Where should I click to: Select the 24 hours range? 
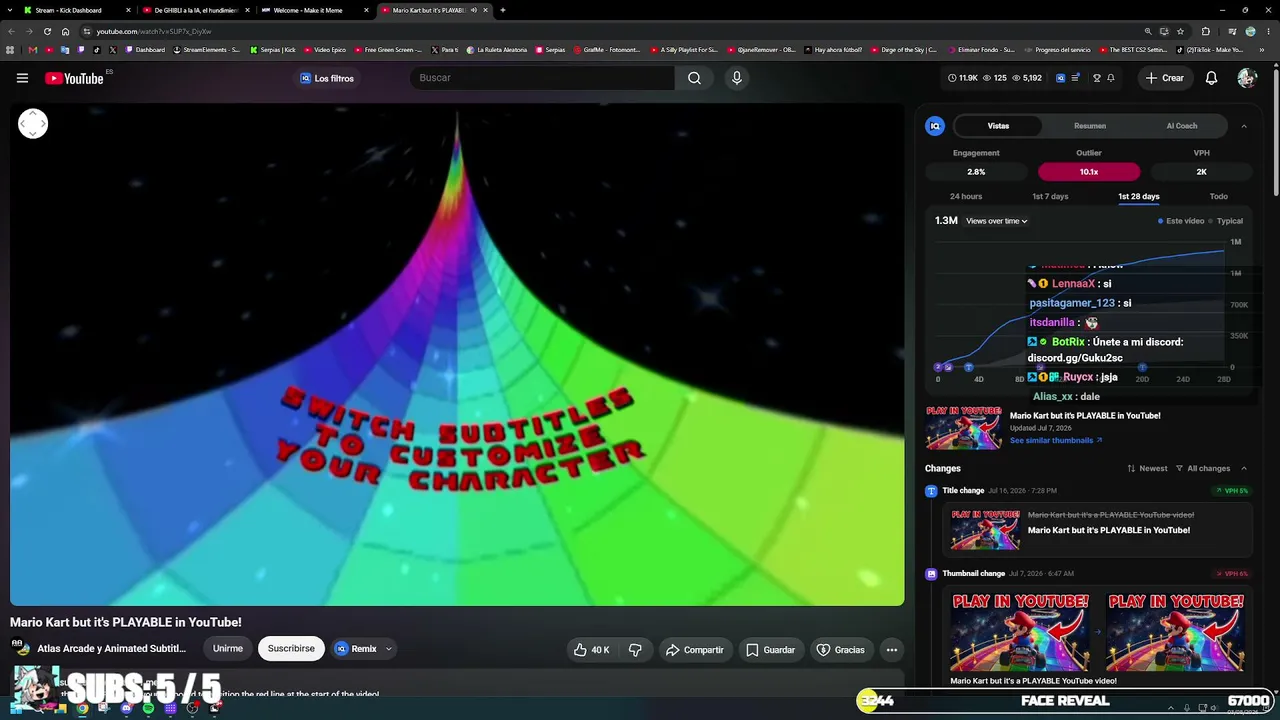click(x=966, y=197)
